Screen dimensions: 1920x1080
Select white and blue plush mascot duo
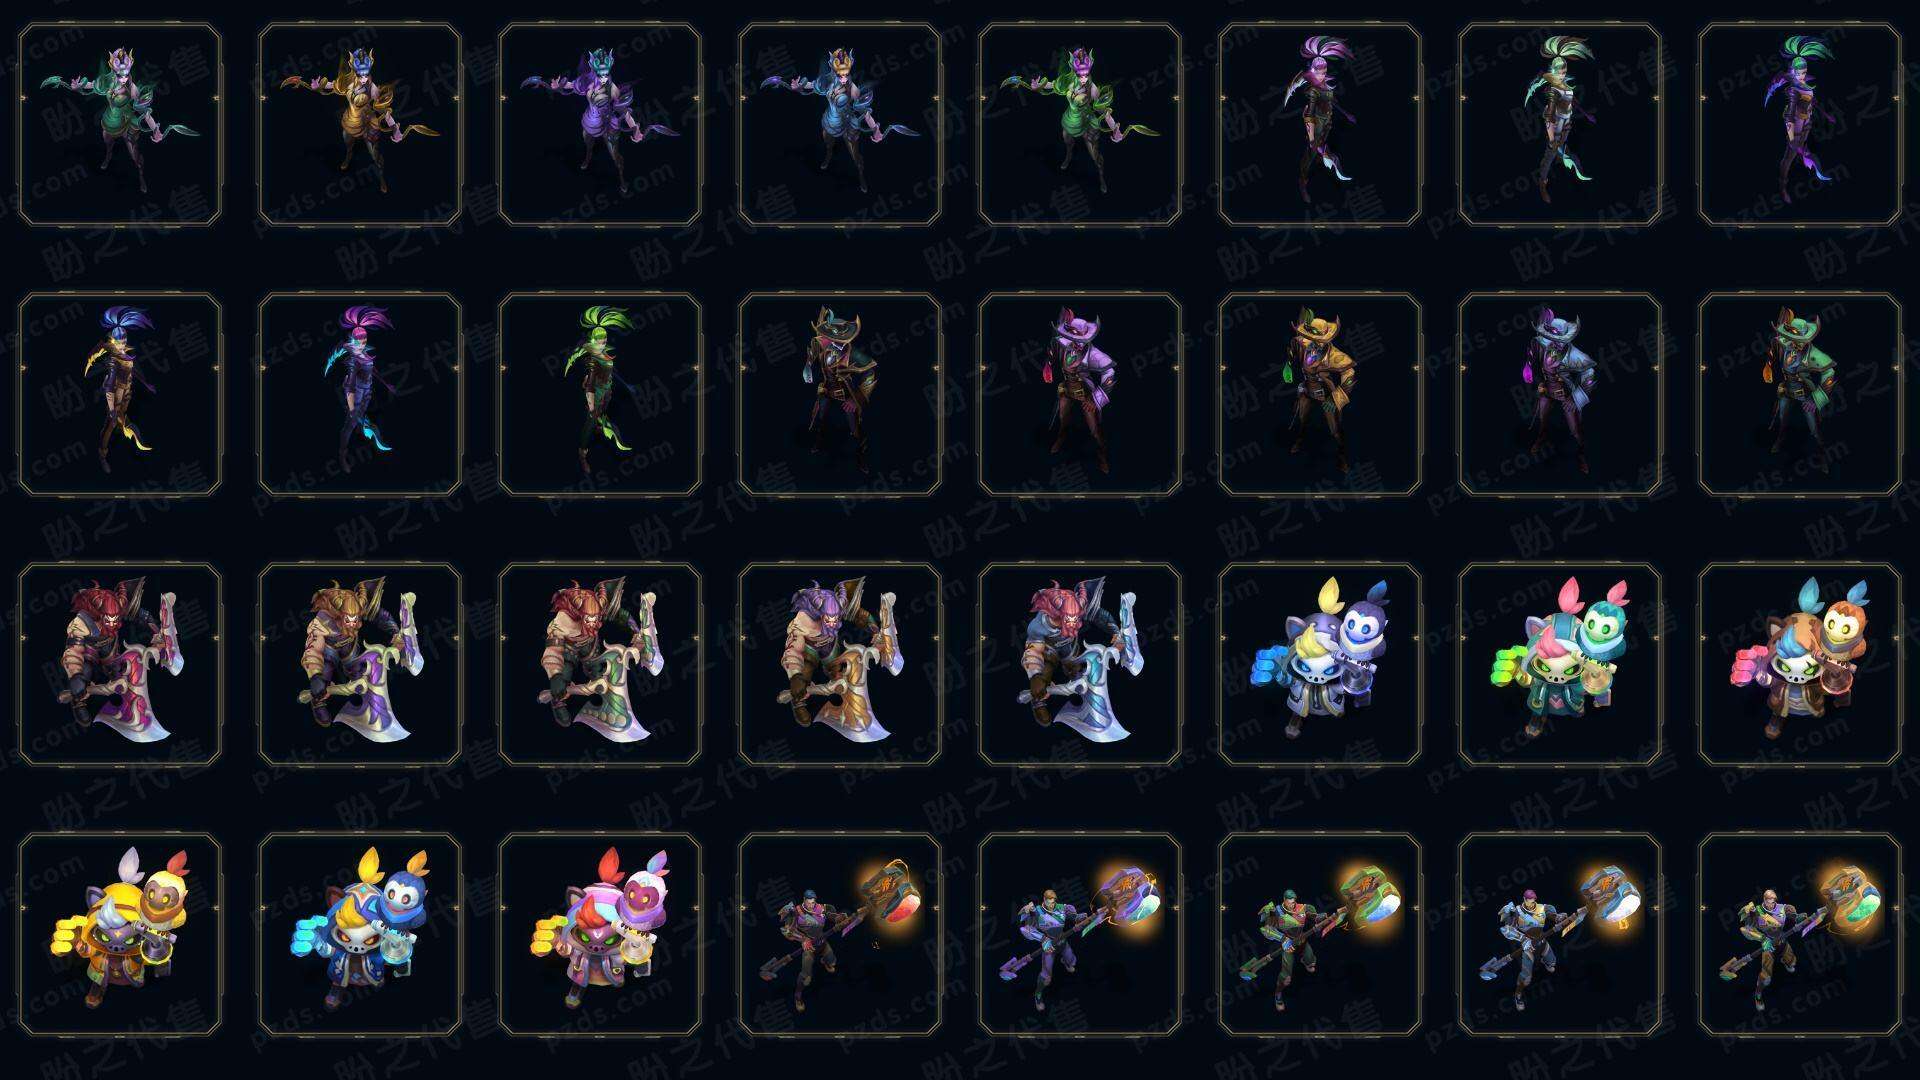pyautogui.click(x=1320, y=665)
